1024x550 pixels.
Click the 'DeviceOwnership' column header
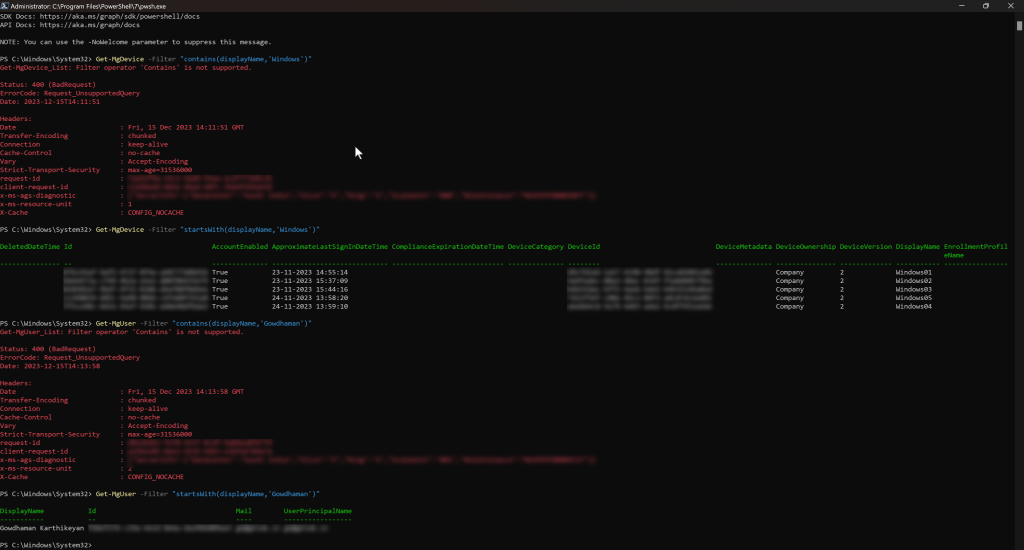pos(805,246)
